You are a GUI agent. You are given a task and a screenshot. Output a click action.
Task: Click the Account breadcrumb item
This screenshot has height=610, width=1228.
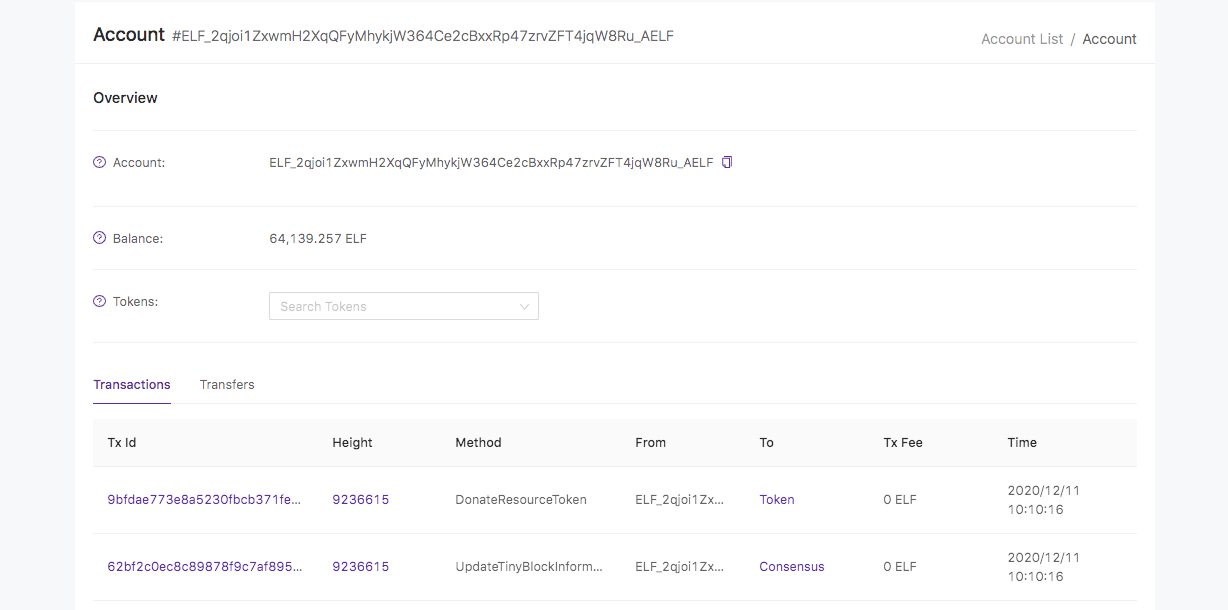click(1109, 39)
